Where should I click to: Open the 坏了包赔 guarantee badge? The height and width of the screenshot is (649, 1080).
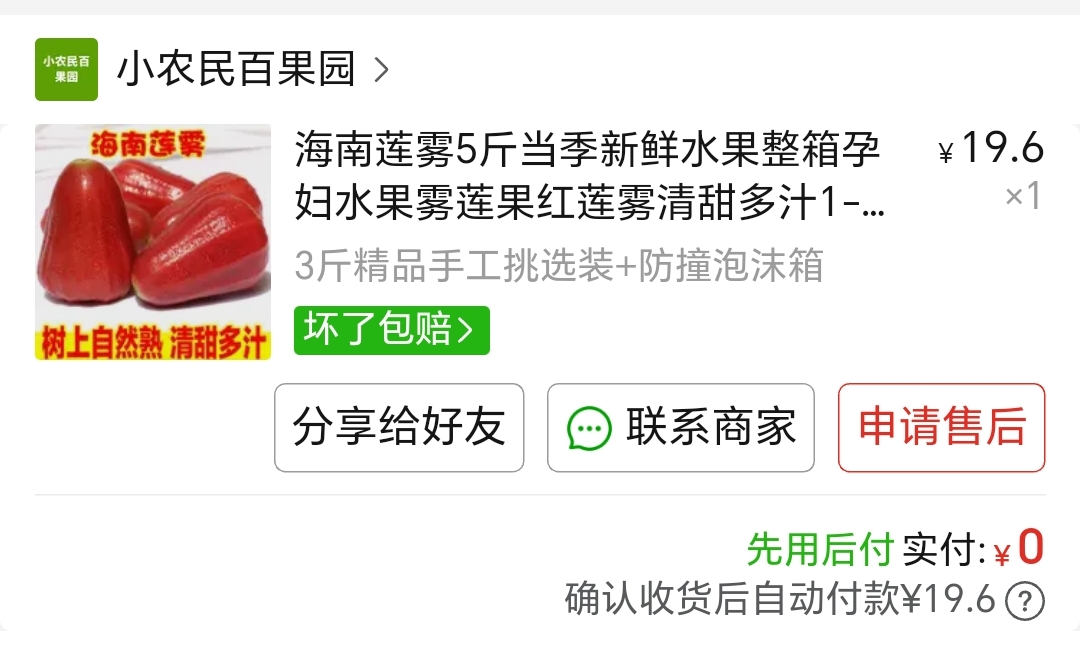(x=391, y=331)
